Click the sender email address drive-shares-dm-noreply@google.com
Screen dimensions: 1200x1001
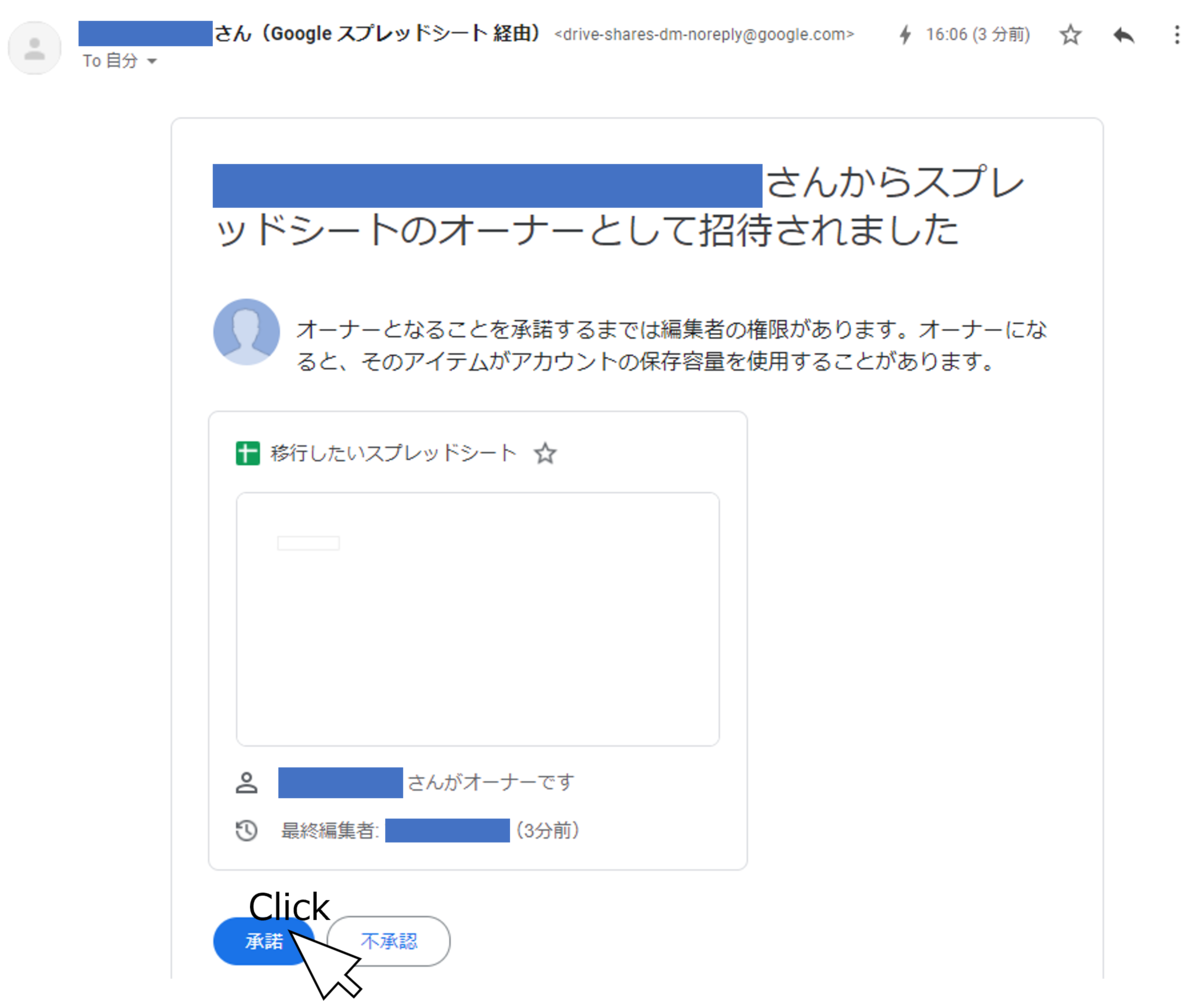tap(704, 34)
